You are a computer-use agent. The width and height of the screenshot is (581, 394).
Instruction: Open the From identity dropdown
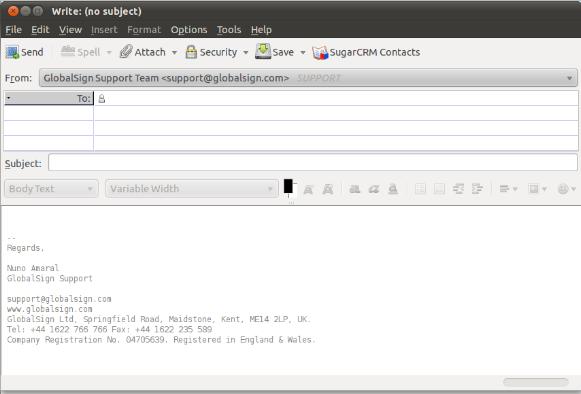click(x=308, y=78)
